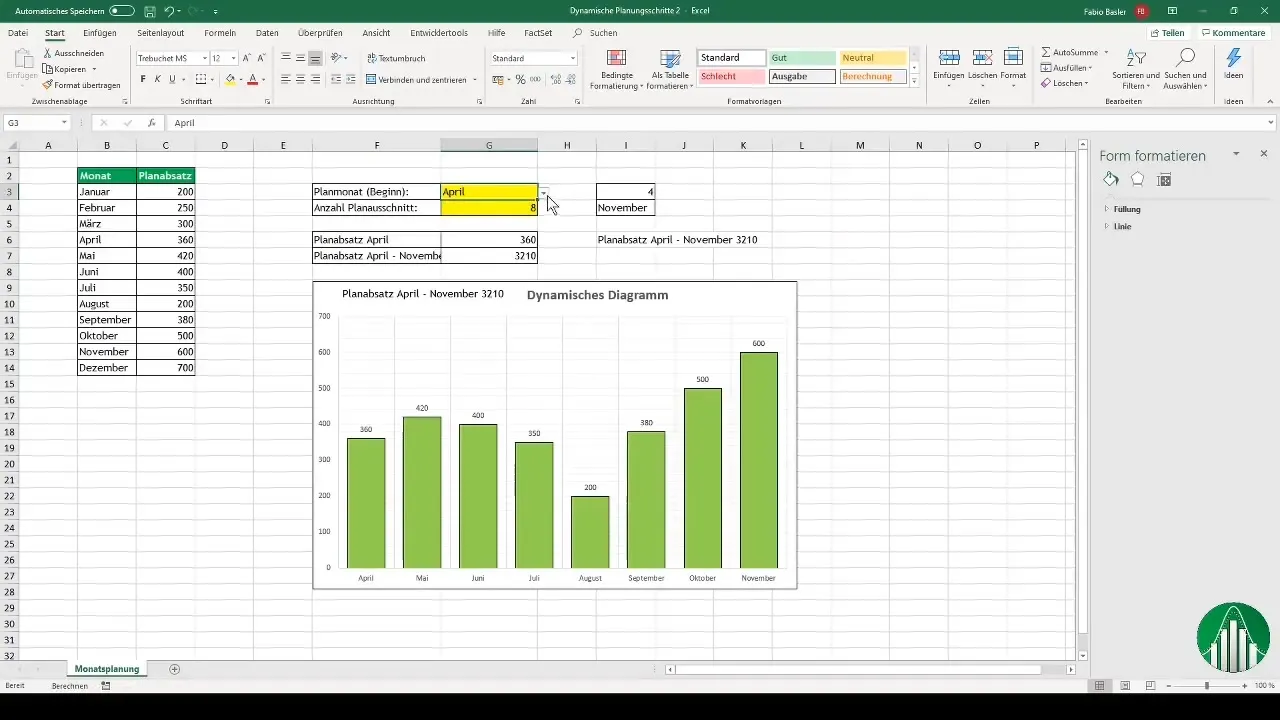This screenshot has height=720, width=1280.
Task: Open the Planmonat dropdown arrow beside April
Action: click(543, 192)
